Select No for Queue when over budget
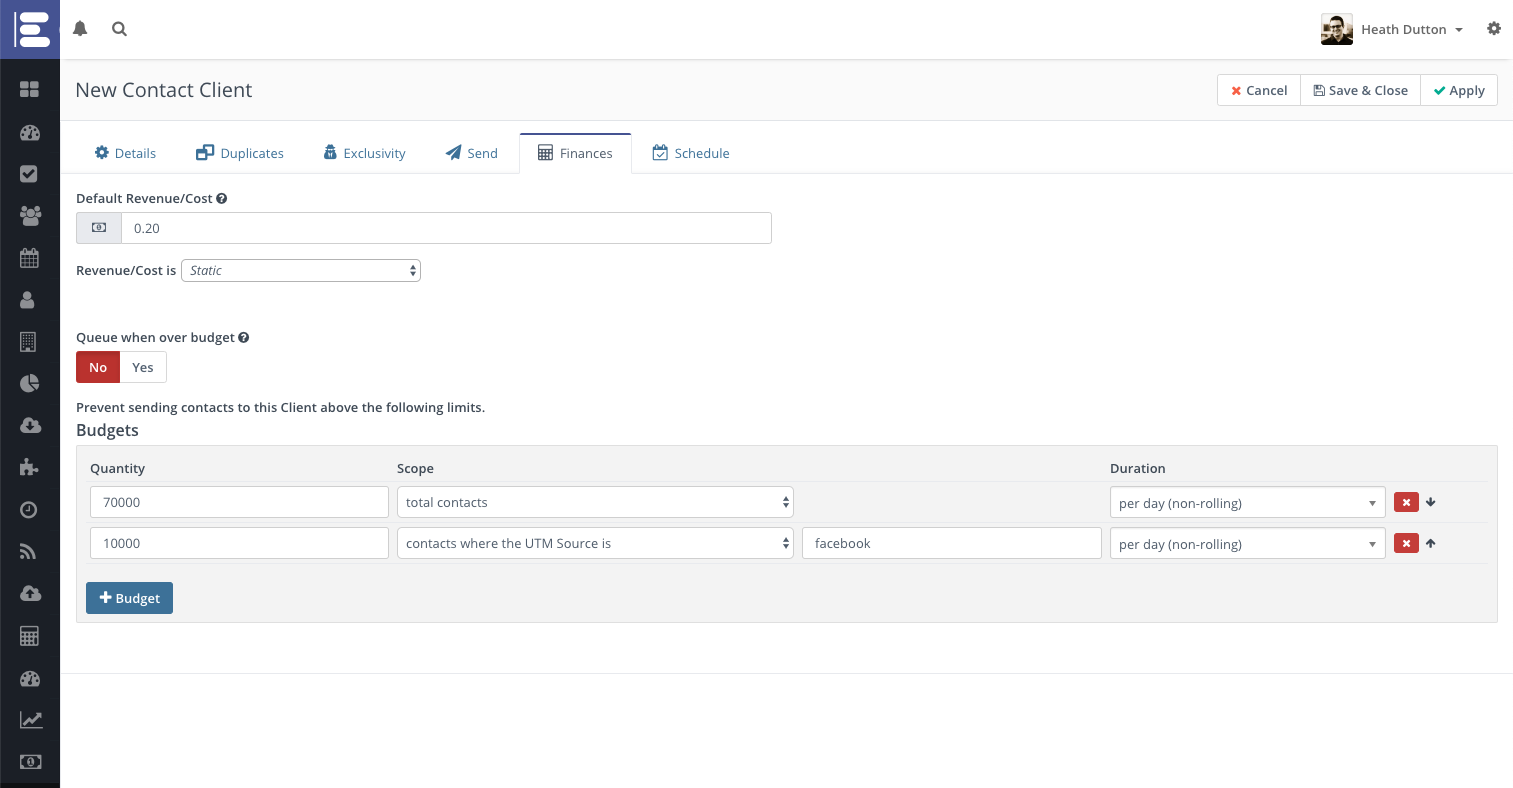This screenshot has width=1513, height=788. coord(98,367)
